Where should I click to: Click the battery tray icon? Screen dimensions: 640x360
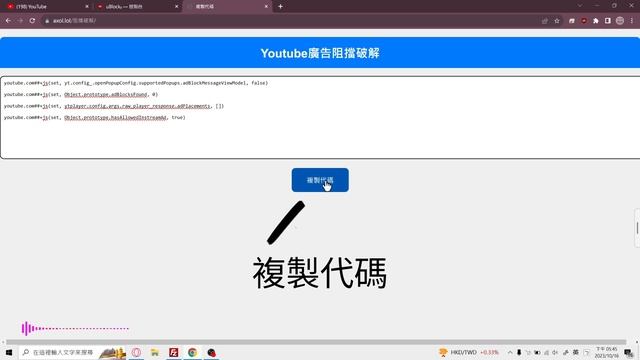537,352
